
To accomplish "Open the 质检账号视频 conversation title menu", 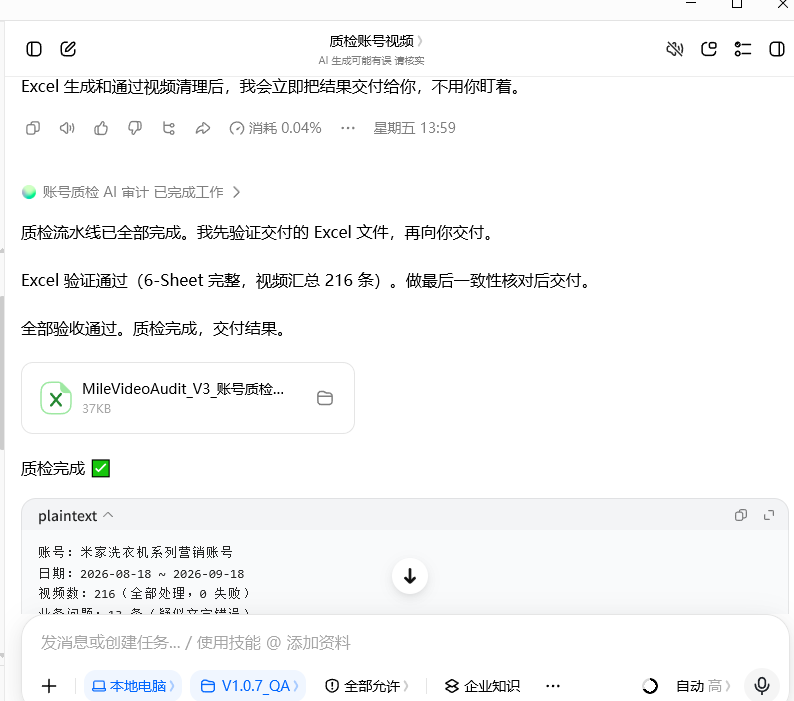I will pyautogui.click(x=375, y=41).
